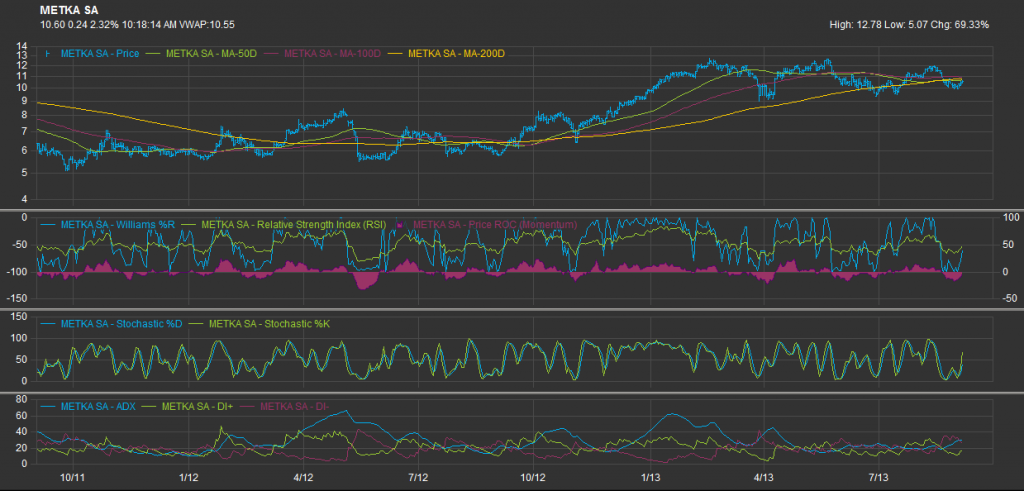This screenshot has width=1024, height=491.
Task: Click the 60 label on ADX axis
Action: pos(22,416)
